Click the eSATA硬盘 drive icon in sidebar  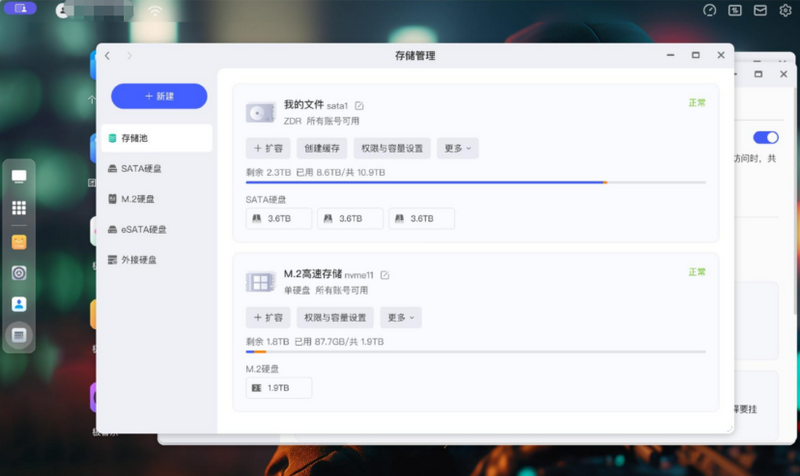pyautogui.click(x=112, y=230)
